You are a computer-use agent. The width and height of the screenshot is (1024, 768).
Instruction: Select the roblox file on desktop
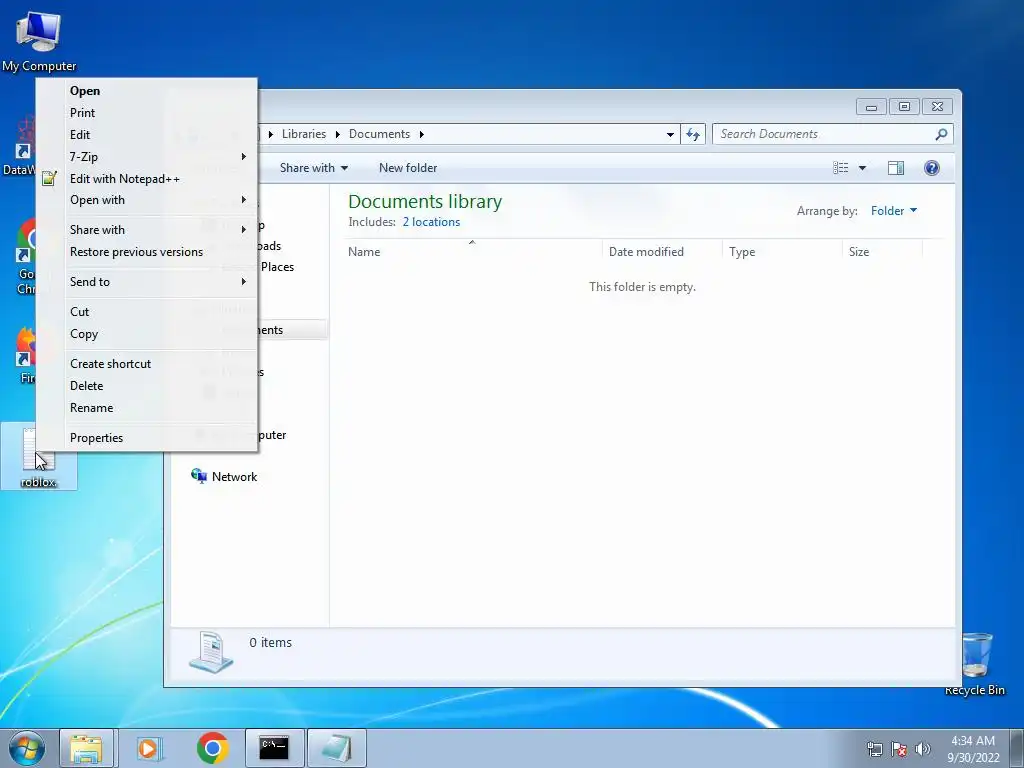pyautogui.click(x=39, y=456)
